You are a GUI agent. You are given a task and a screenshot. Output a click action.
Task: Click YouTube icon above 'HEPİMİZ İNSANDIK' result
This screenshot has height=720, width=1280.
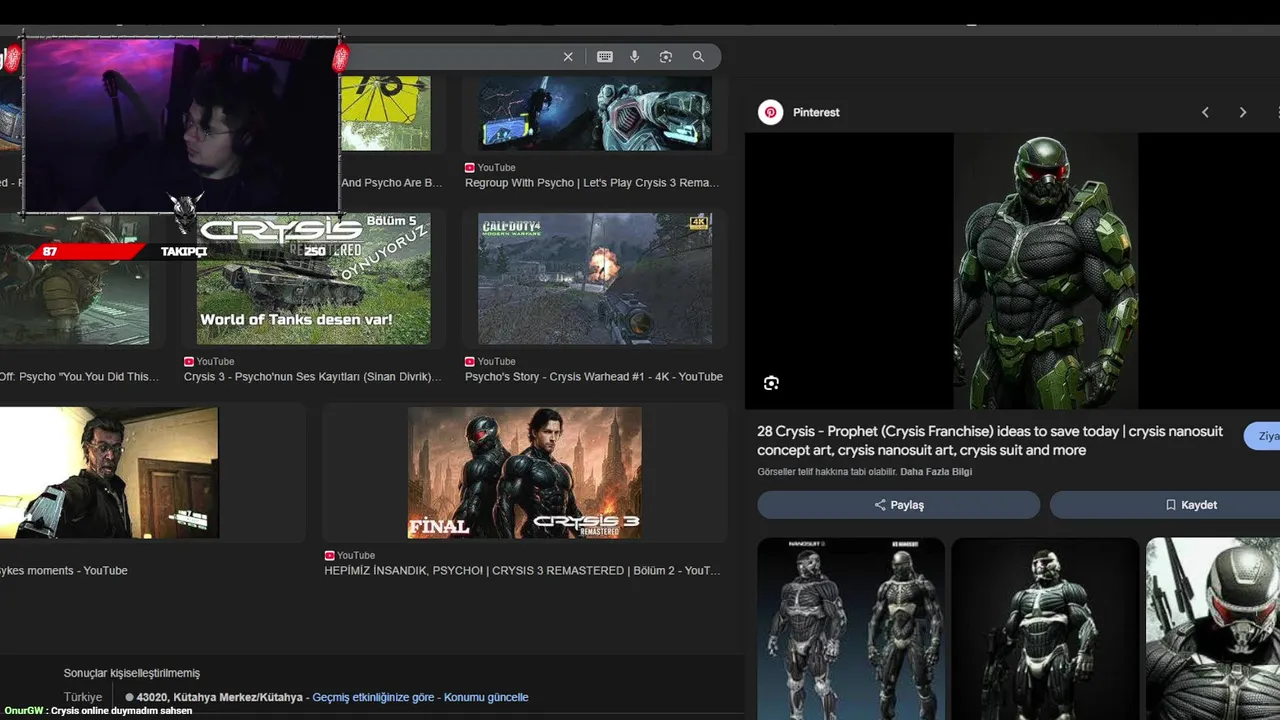pyautogui.click(x=329, y=555)
